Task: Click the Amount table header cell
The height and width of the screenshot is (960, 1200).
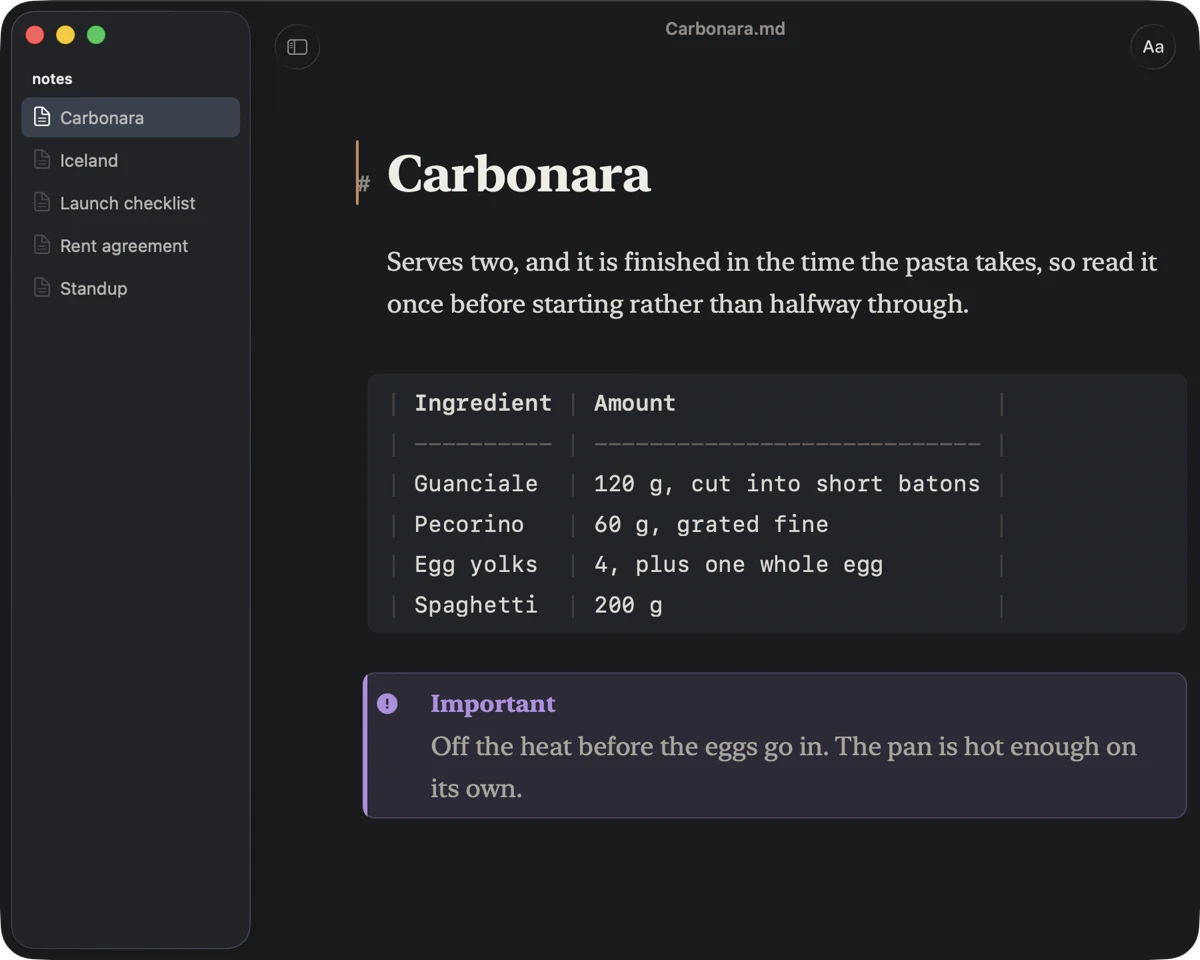Action: coord(635,403)
